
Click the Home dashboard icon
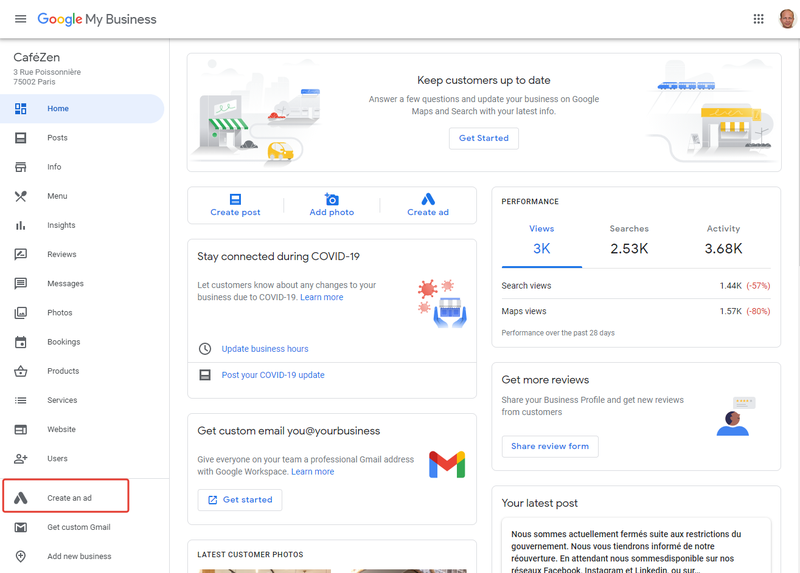pos(20,109)
